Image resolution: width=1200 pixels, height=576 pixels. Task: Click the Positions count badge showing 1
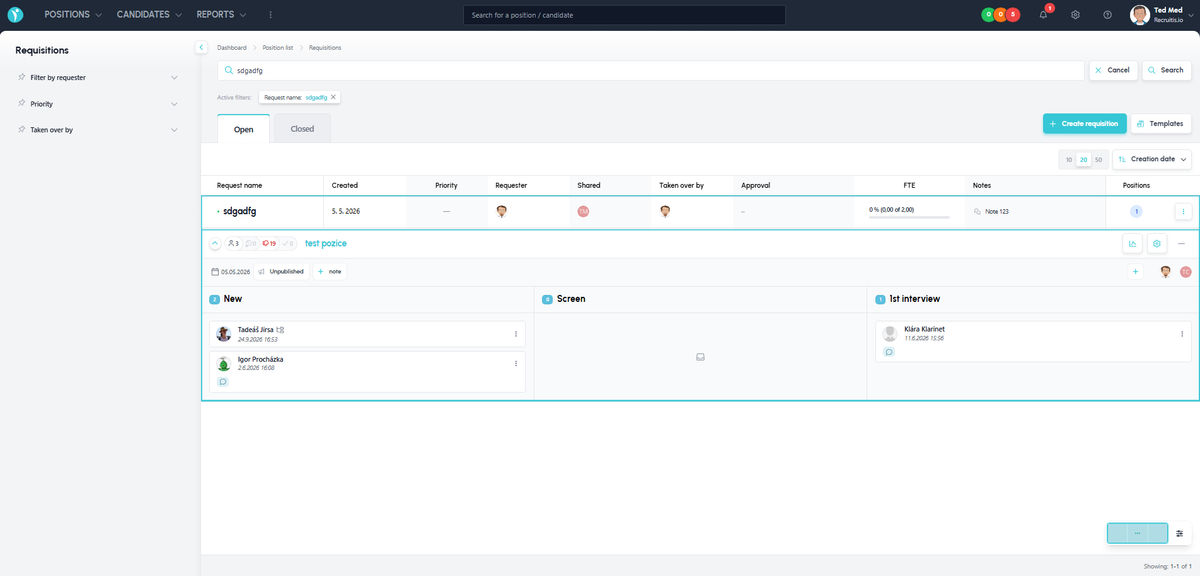point(1136,212)
